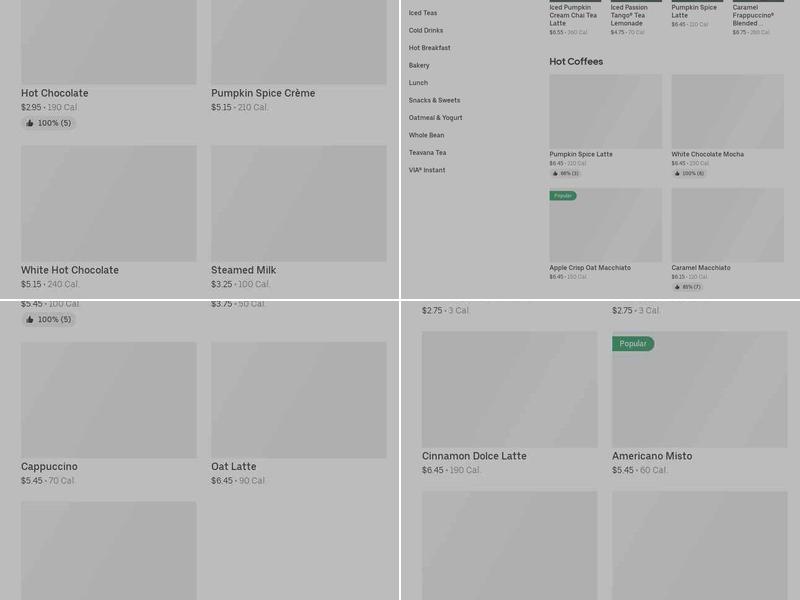
Task: Click the Apple Crisp Oat Macchiato item name
Action: coord(590,268)
